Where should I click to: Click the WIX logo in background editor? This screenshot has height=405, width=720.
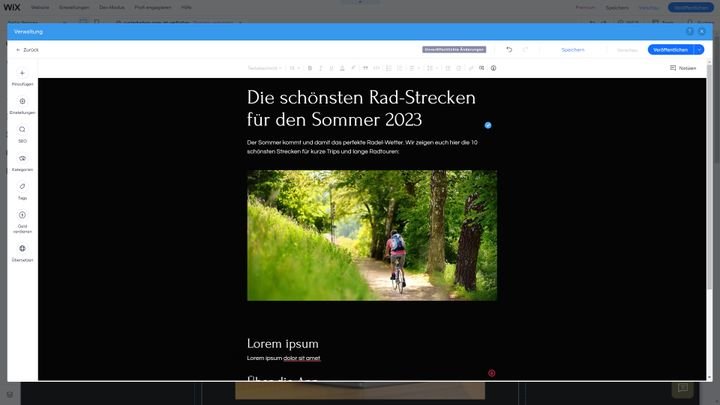(12, 7)
